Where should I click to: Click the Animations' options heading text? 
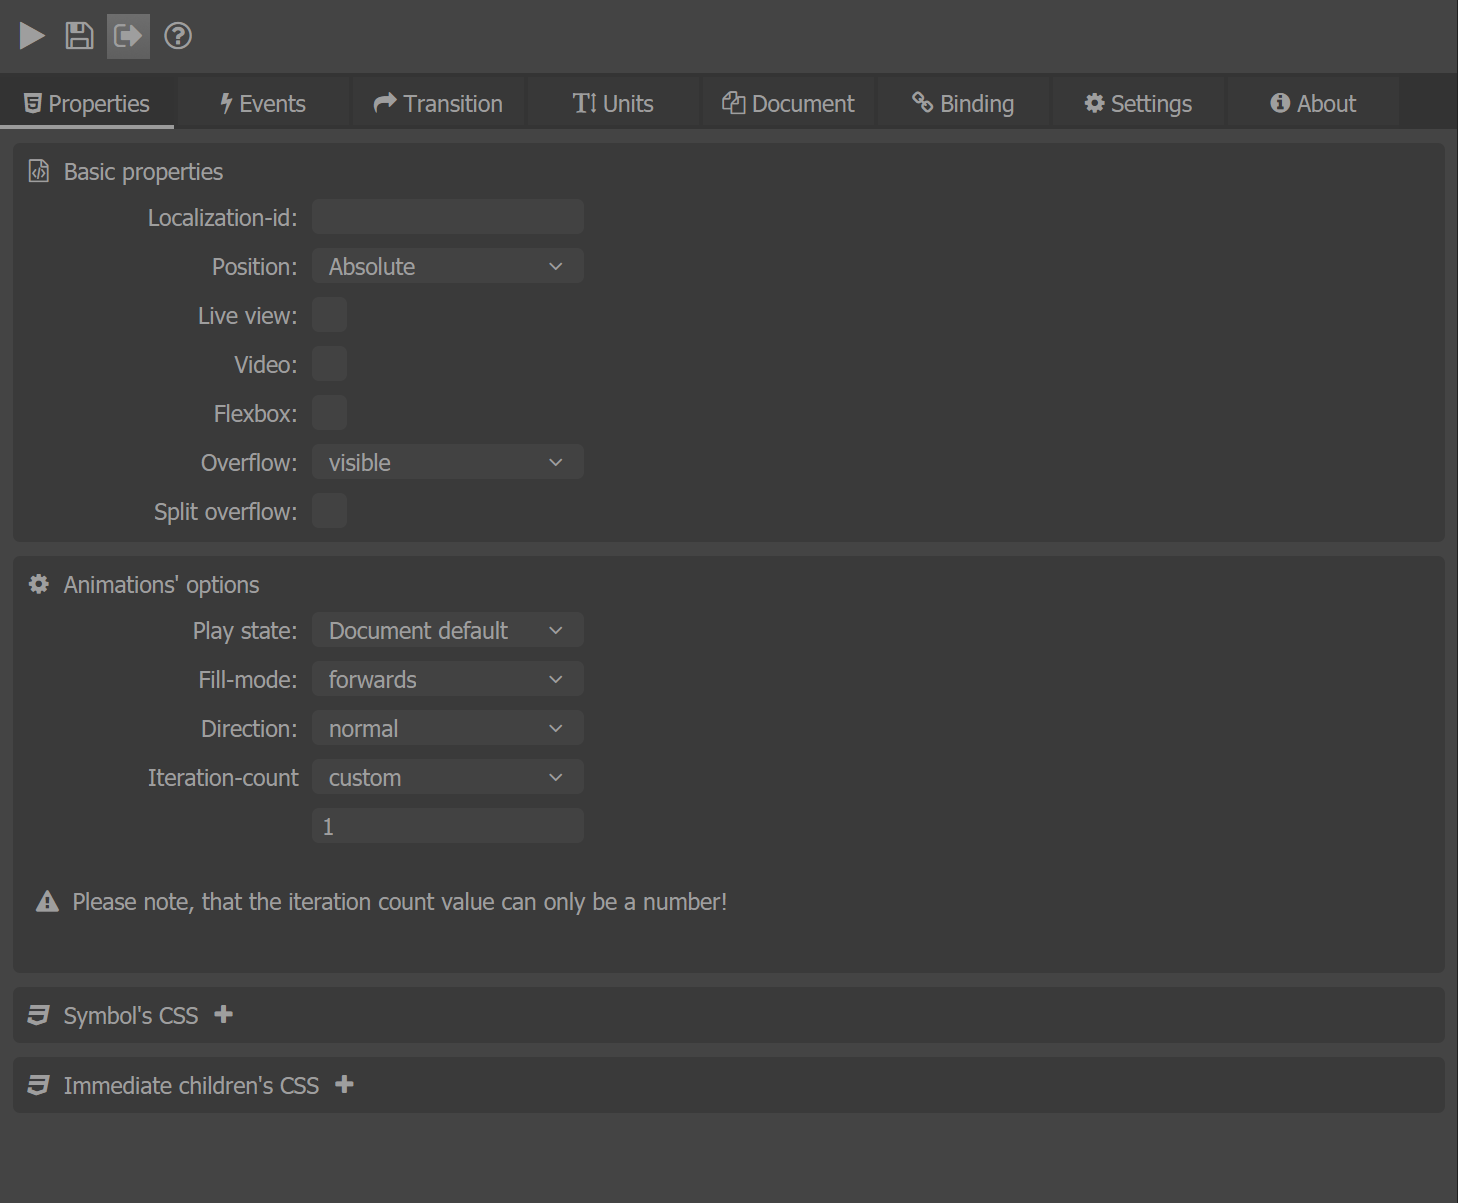161,585
